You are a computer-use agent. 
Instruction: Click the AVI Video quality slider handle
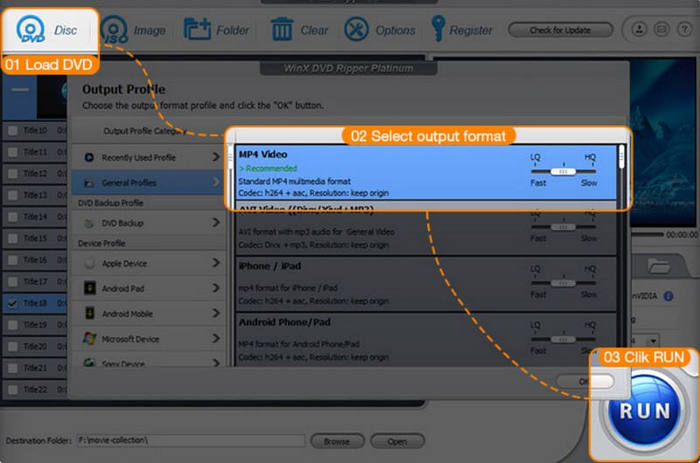563,227
